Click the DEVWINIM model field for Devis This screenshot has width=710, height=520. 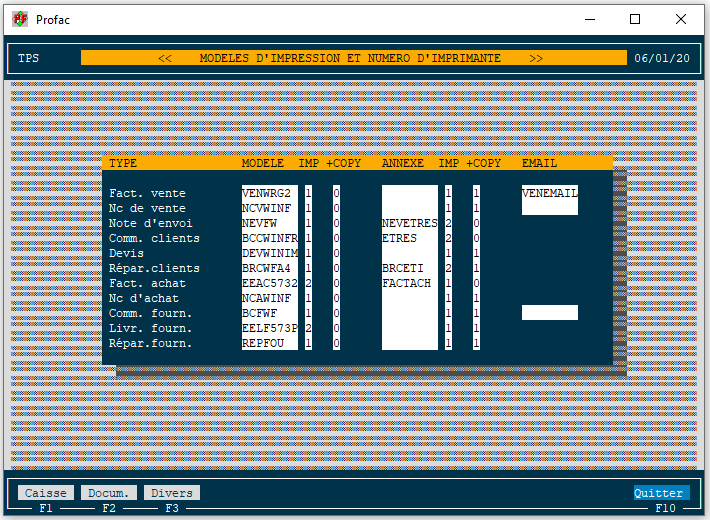[269, 253]
